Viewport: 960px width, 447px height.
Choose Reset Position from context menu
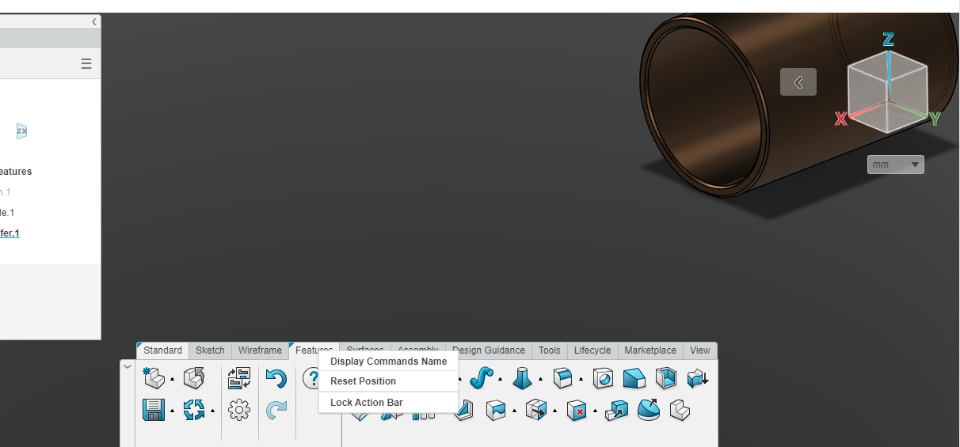(x=388, y=381)
